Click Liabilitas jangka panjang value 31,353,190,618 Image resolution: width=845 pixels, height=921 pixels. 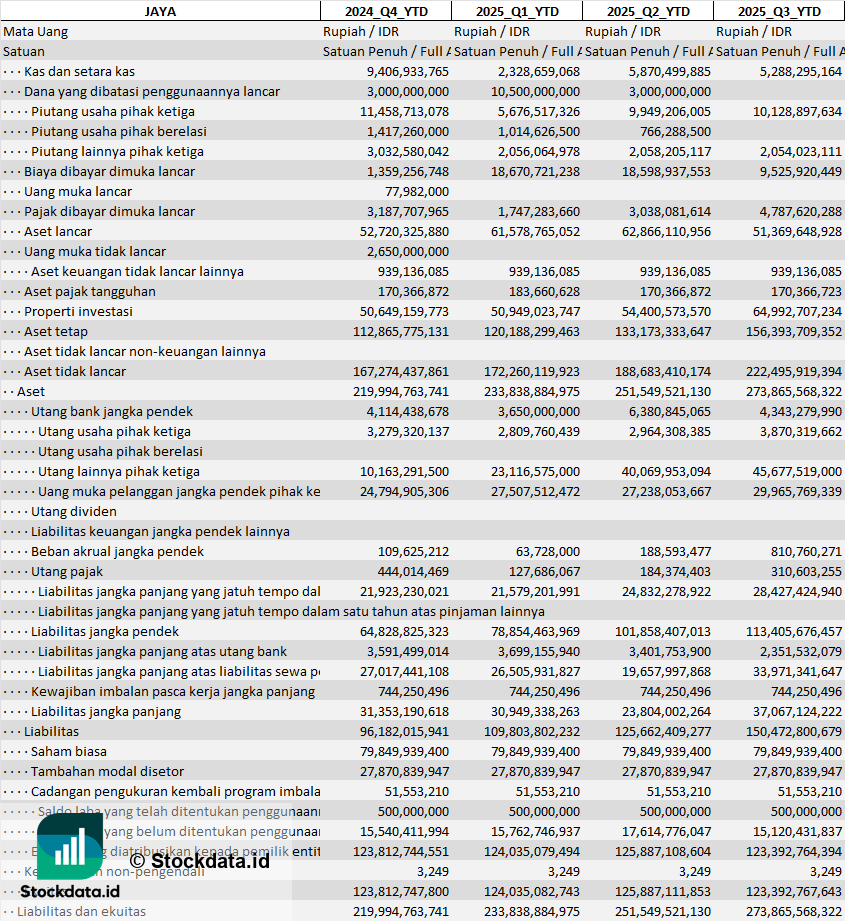click(405, 711)
